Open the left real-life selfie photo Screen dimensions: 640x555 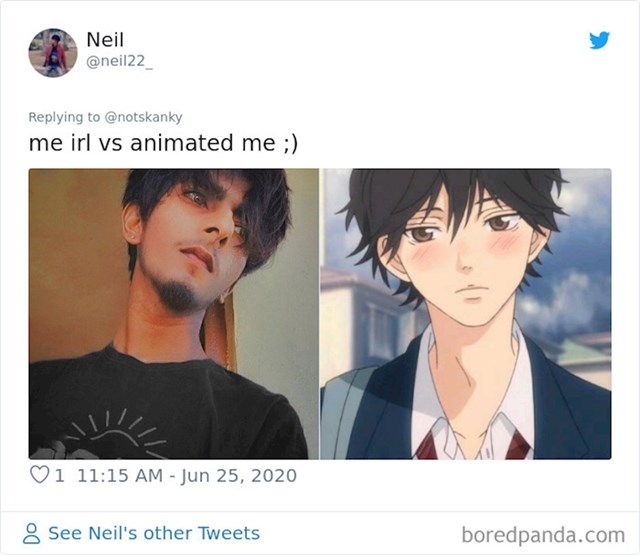click(173, 314)
